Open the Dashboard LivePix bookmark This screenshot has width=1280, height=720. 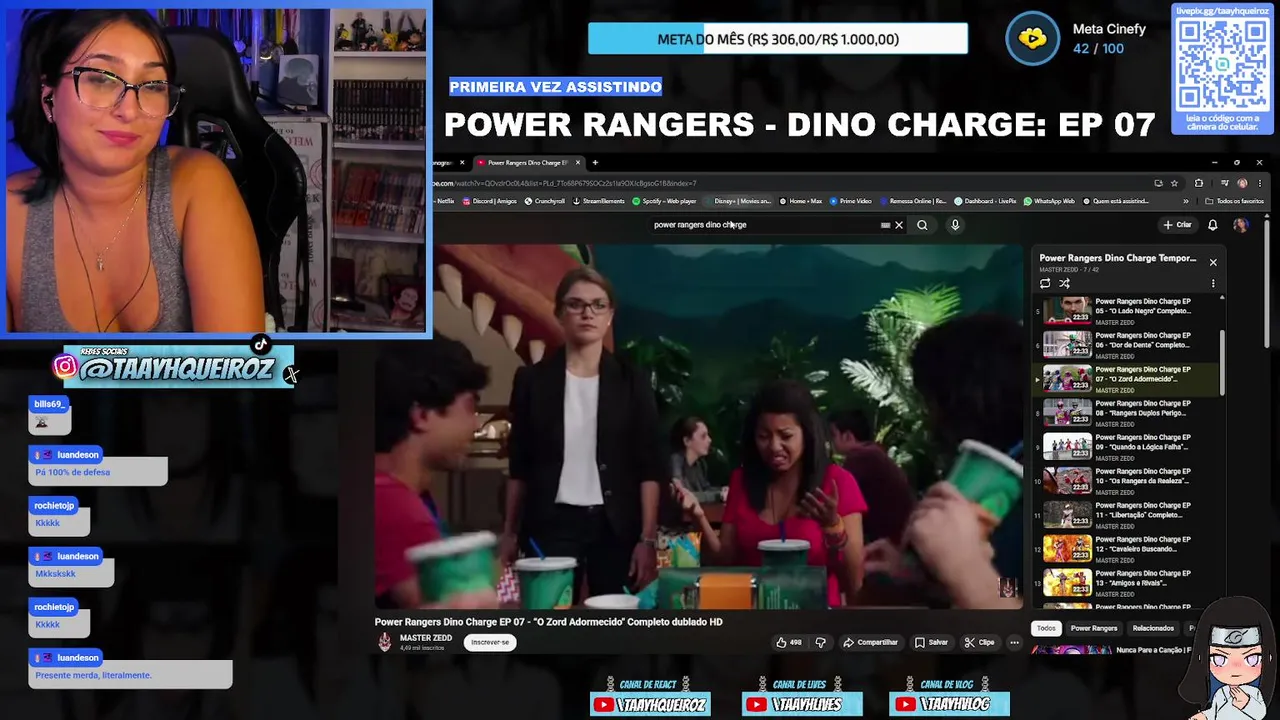(x=985, y=201)
